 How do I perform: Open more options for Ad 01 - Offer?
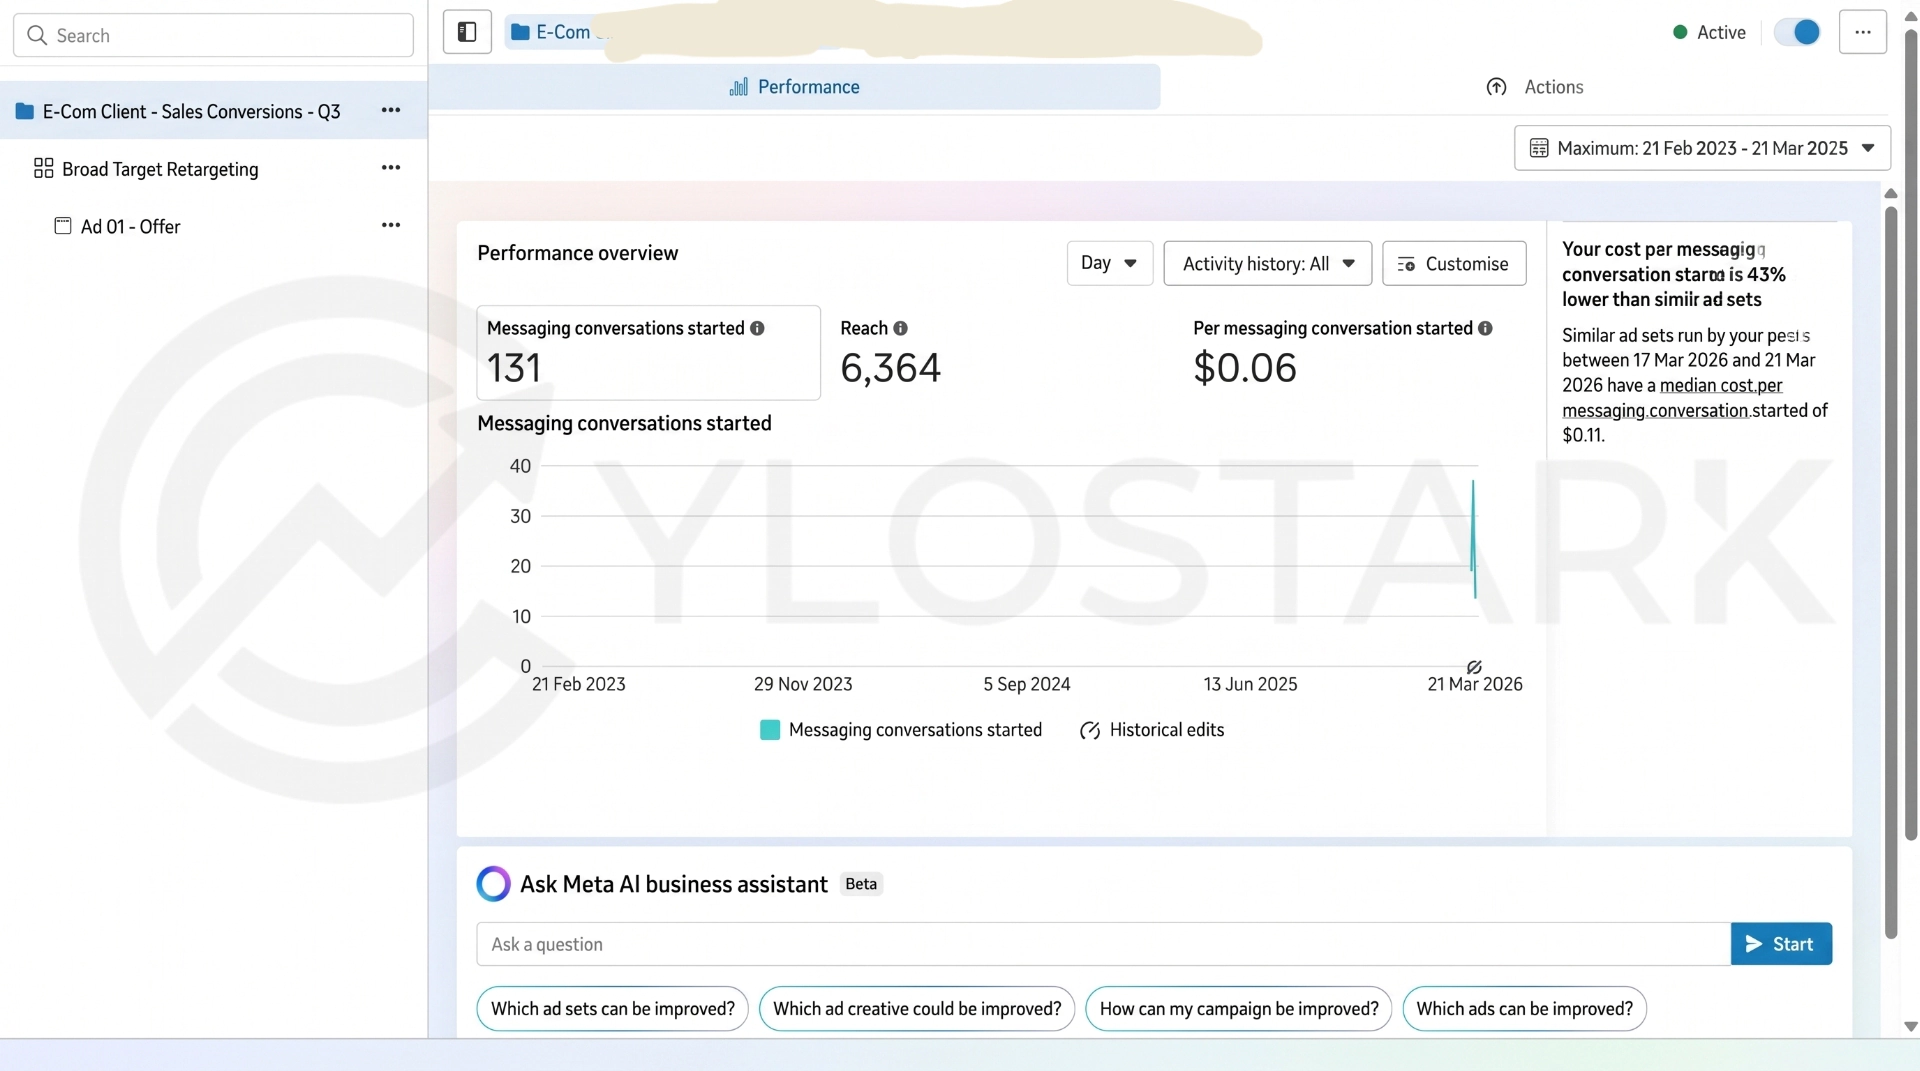[x=391, y=226]
